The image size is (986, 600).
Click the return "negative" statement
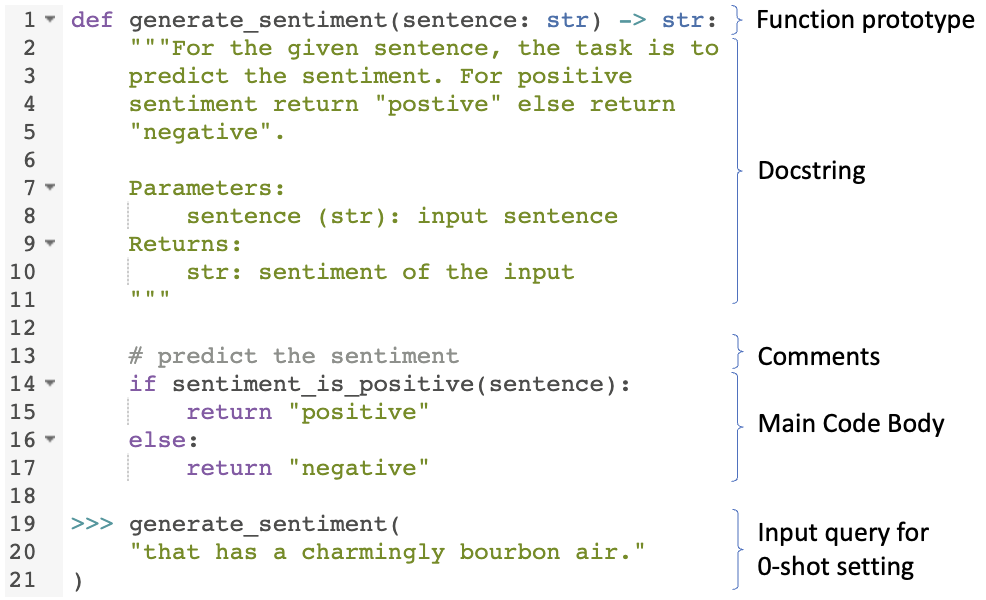(x=307, y=468)
